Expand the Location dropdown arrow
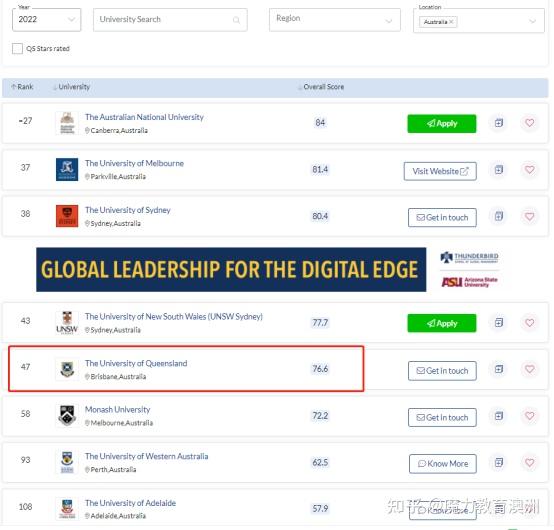The image size is (554, 530). point(532,22)
